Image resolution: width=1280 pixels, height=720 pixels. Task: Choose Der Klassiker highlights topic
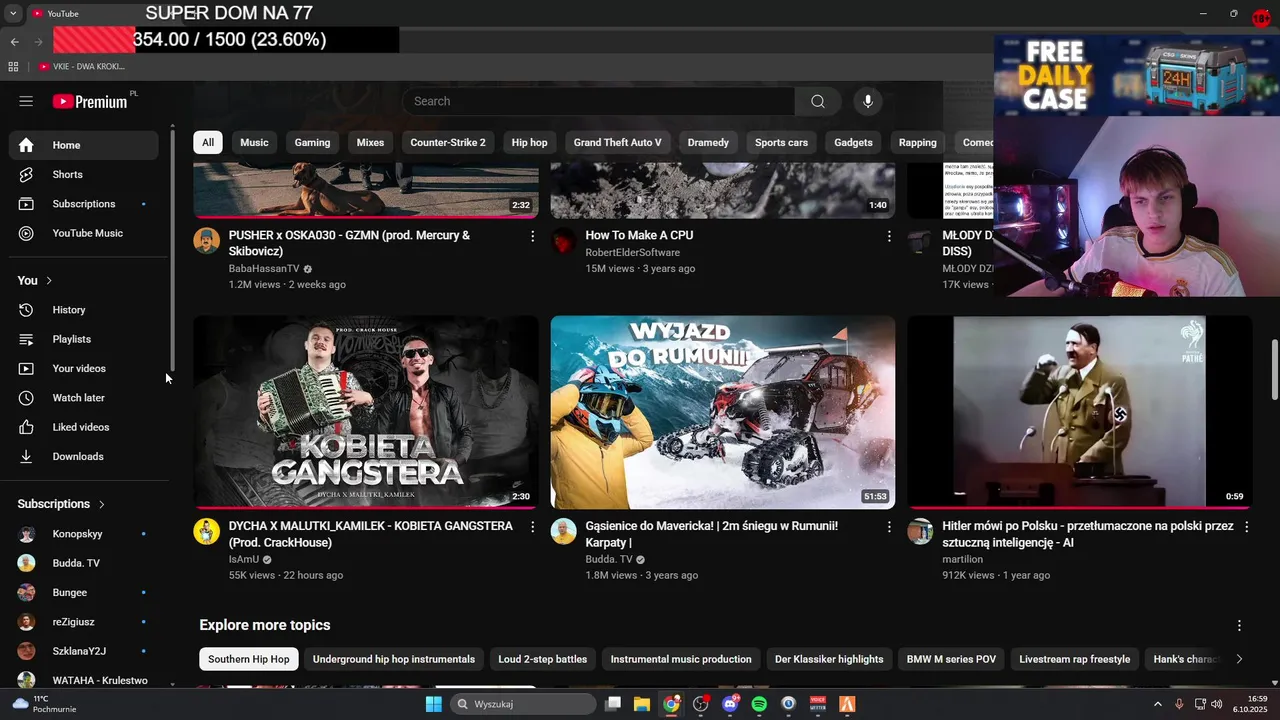(829, 659)
